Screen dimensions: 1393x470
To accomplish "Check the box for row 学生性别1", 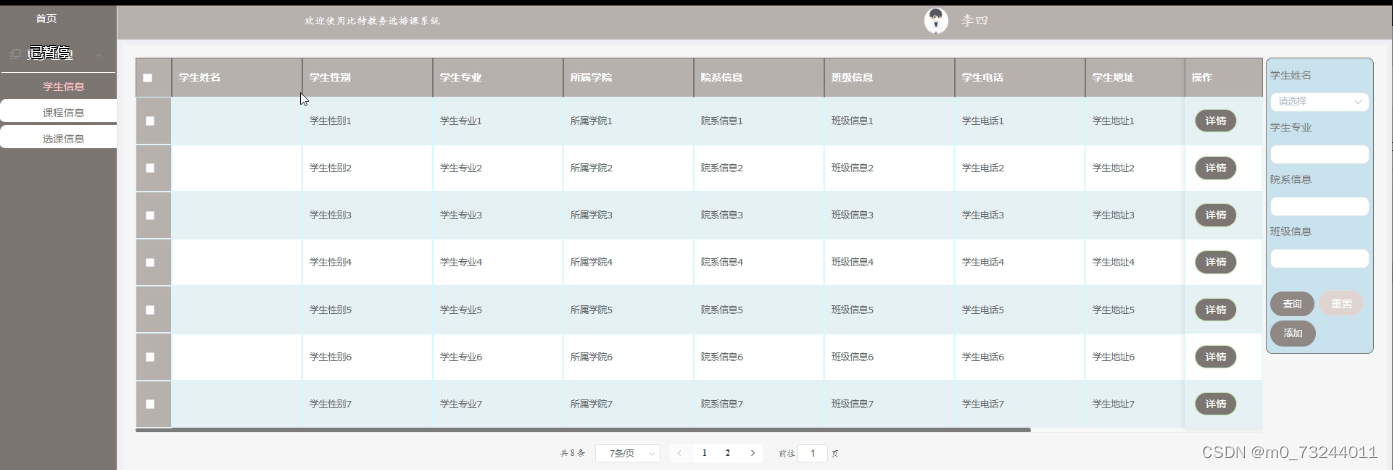I will (x=150, y=121).
